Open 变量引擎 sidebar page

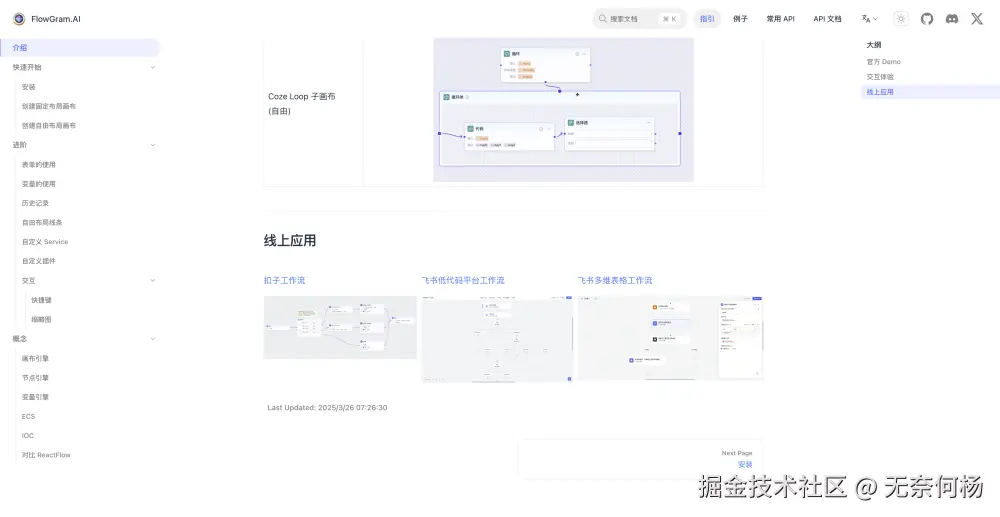35,397
